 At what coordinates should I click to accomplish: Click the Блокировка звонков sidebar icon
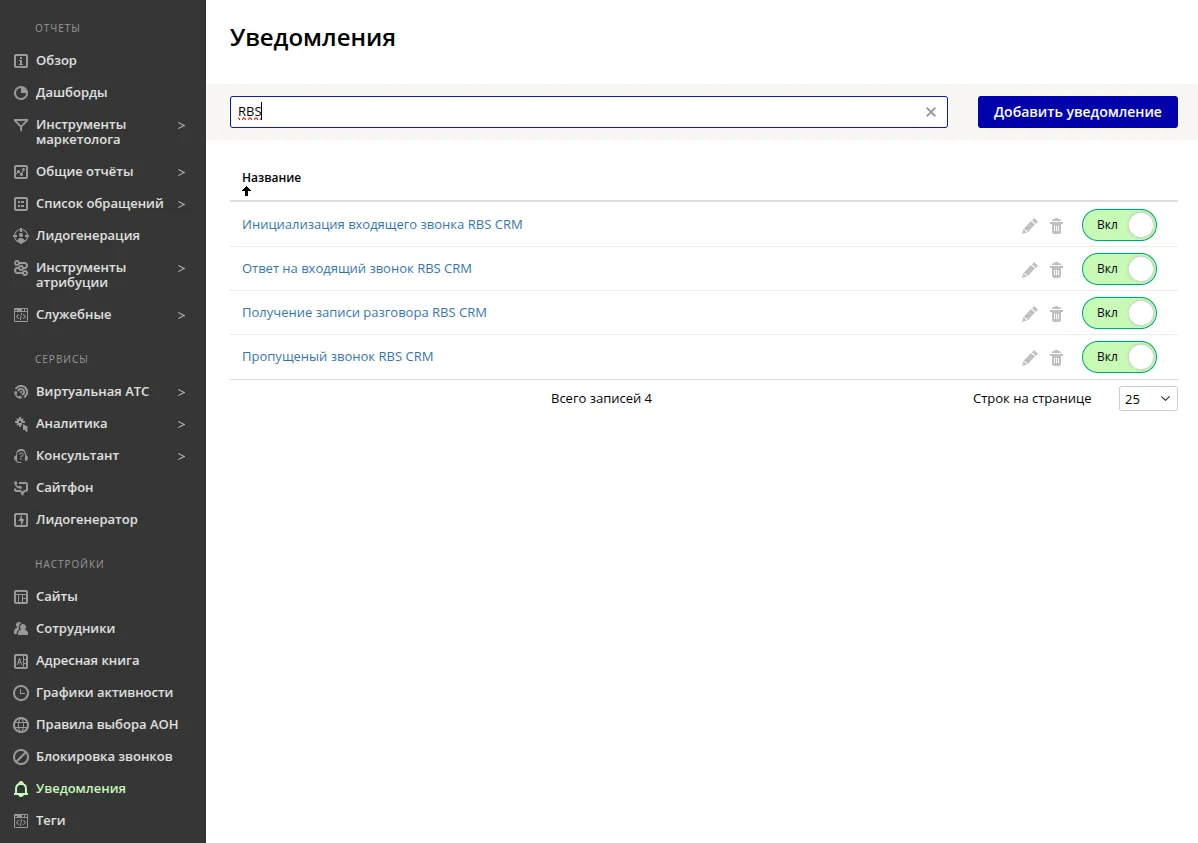click(20, 757)
